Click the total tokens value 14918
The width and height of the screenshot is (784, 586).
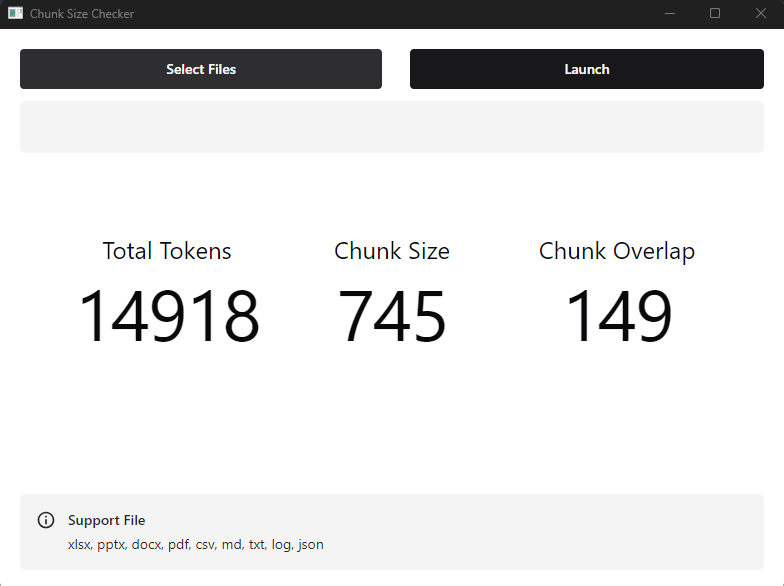pos(169,316)
